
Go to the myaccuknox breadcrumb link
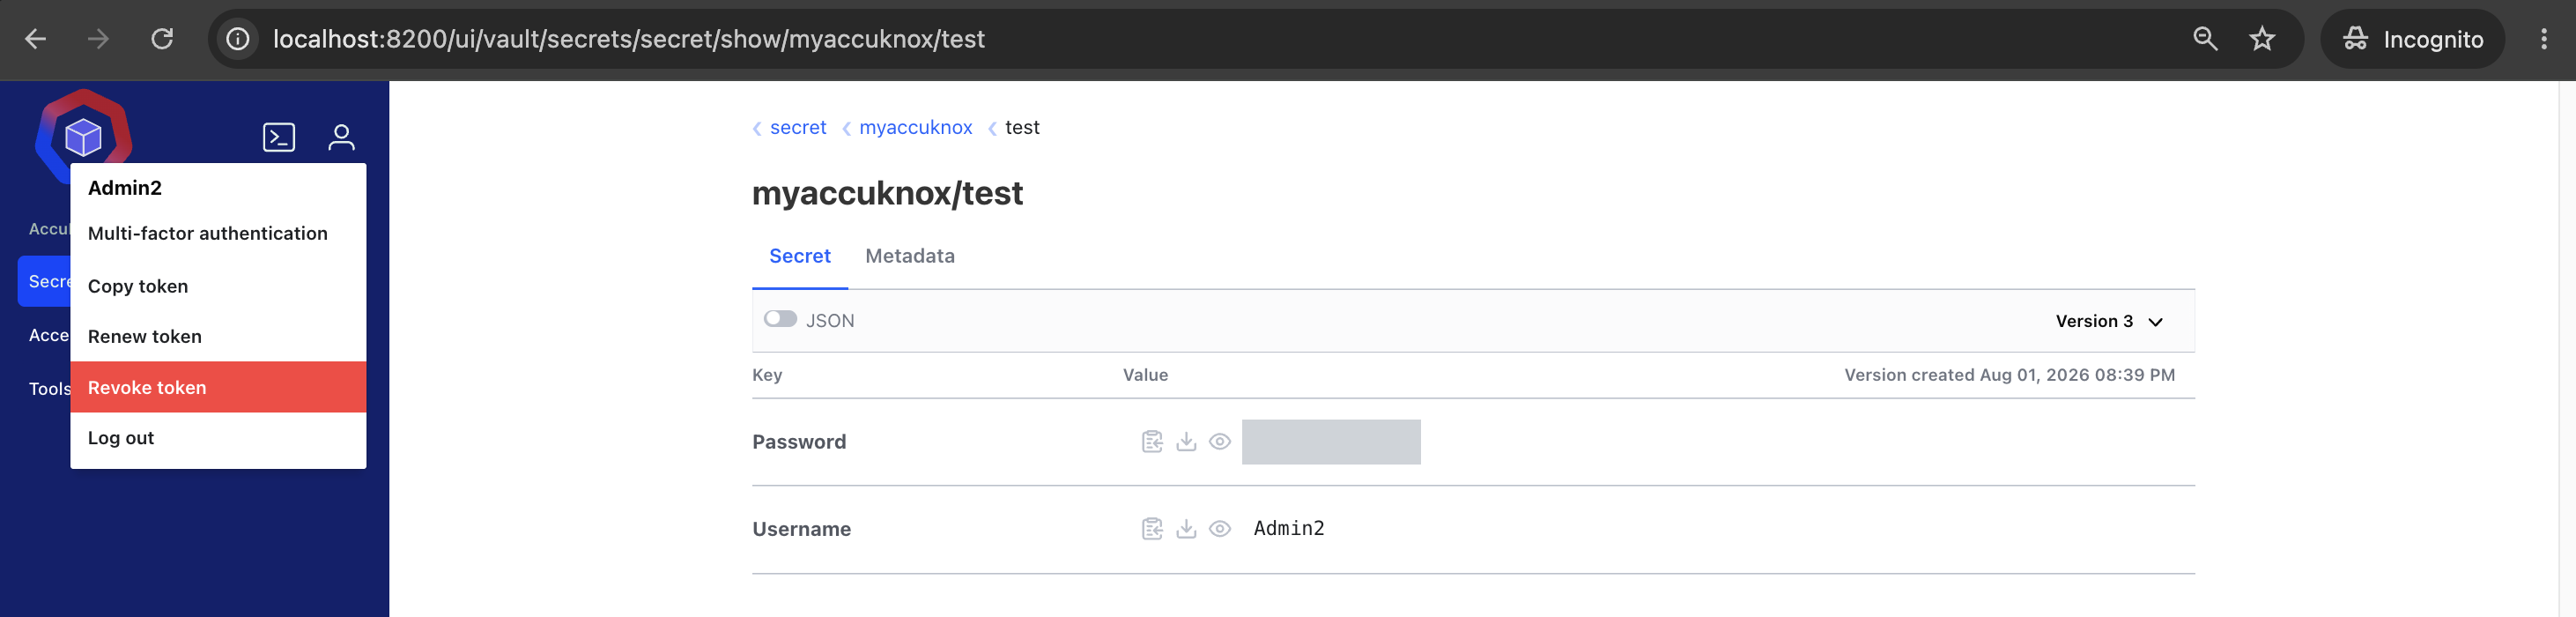pos(915,128)
